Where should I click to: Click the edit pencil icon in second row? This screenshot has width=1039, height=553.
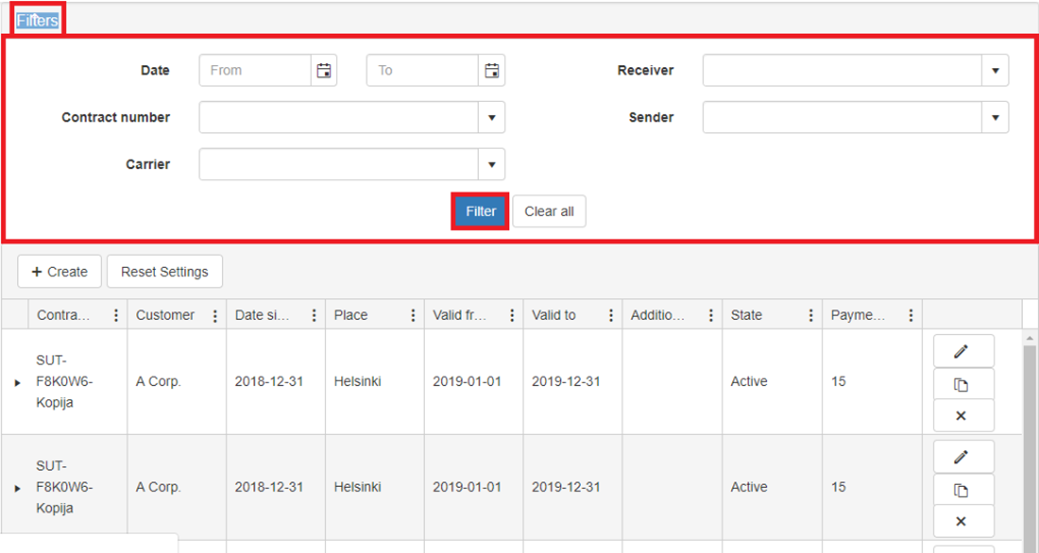pyautogui.click(x=962, y=457)
